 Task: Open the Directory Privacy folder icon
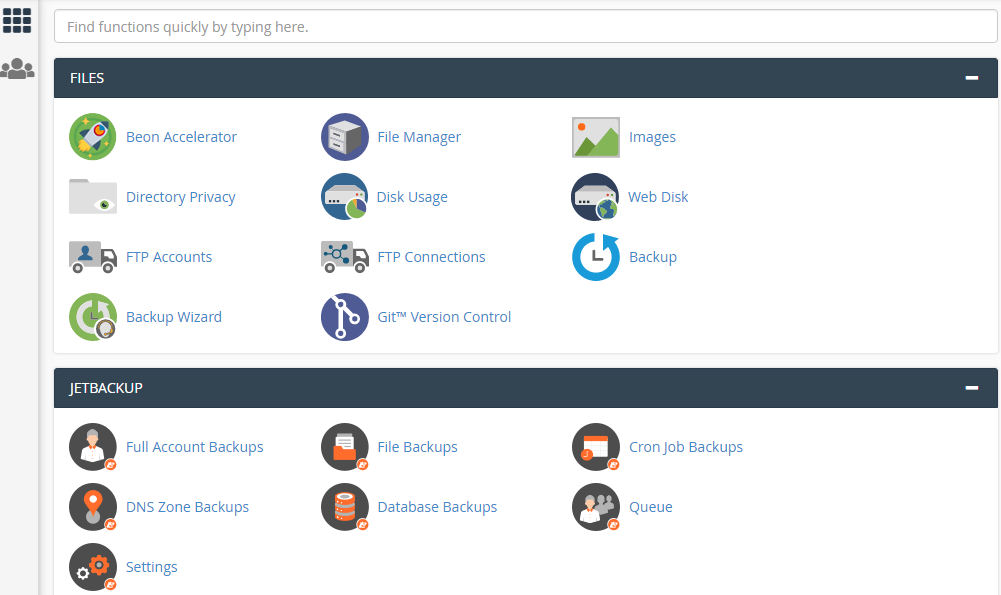point(93,197)
